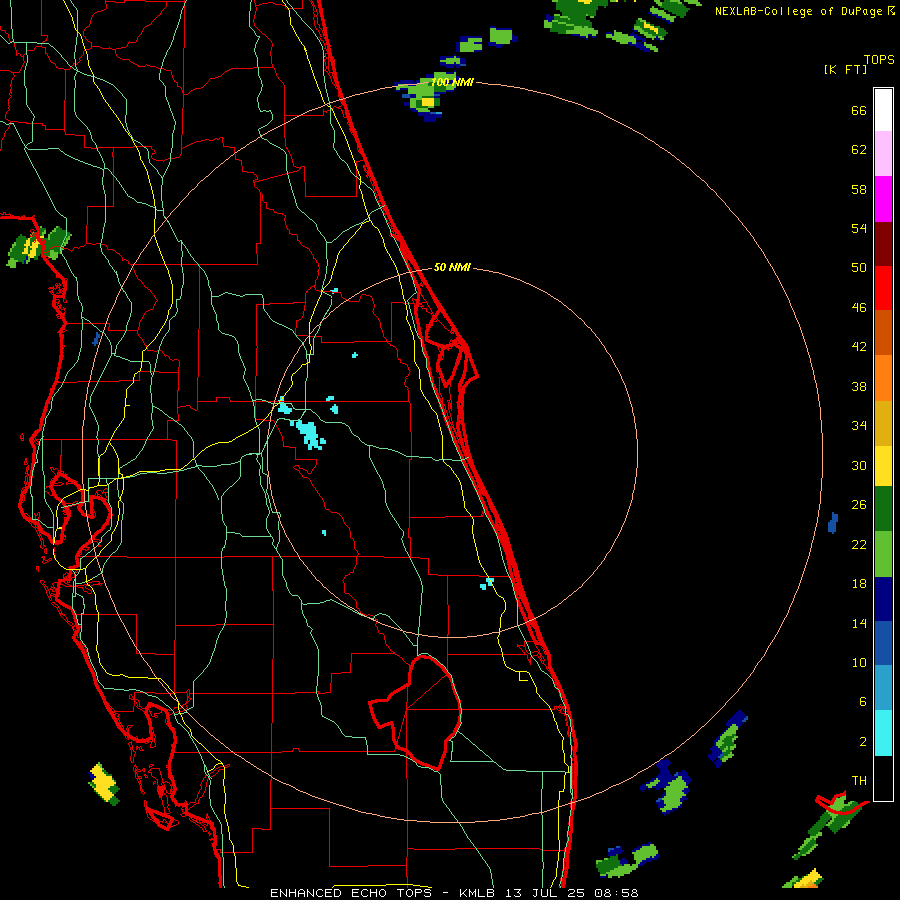The image size is (900, 900).
Task: Click the KMLB station identifier in caption
Action: (x=479, y=893)
